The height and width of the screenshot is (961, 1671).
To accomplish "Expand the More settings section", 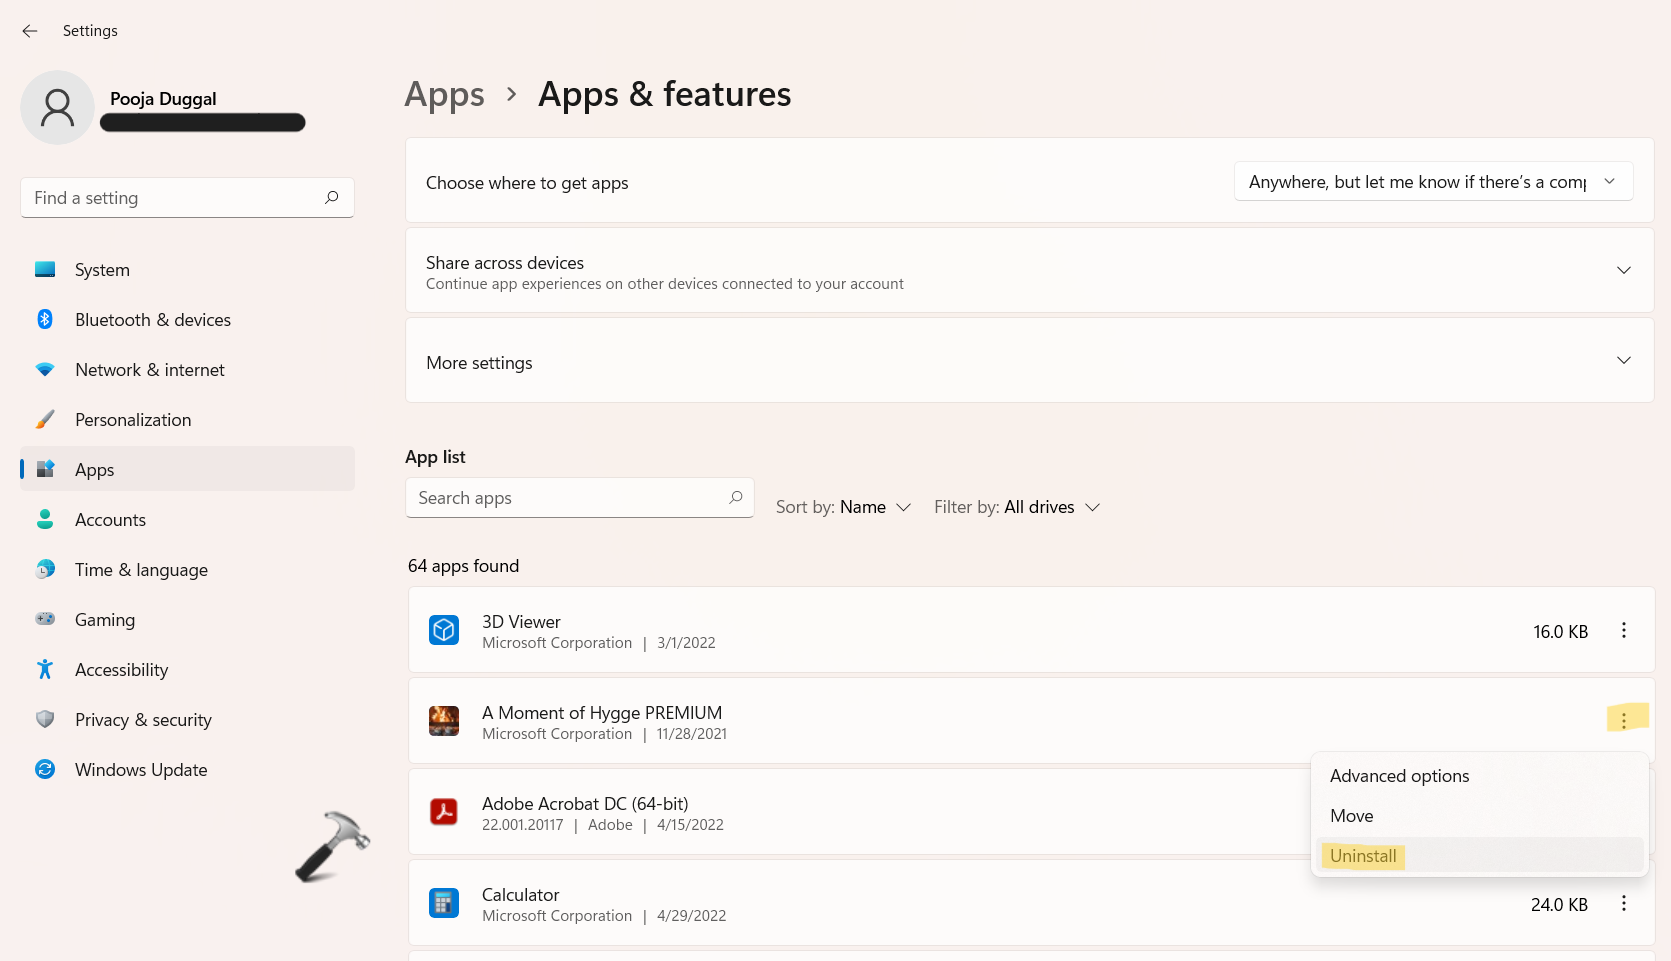I will click(x=1623, y=361).
